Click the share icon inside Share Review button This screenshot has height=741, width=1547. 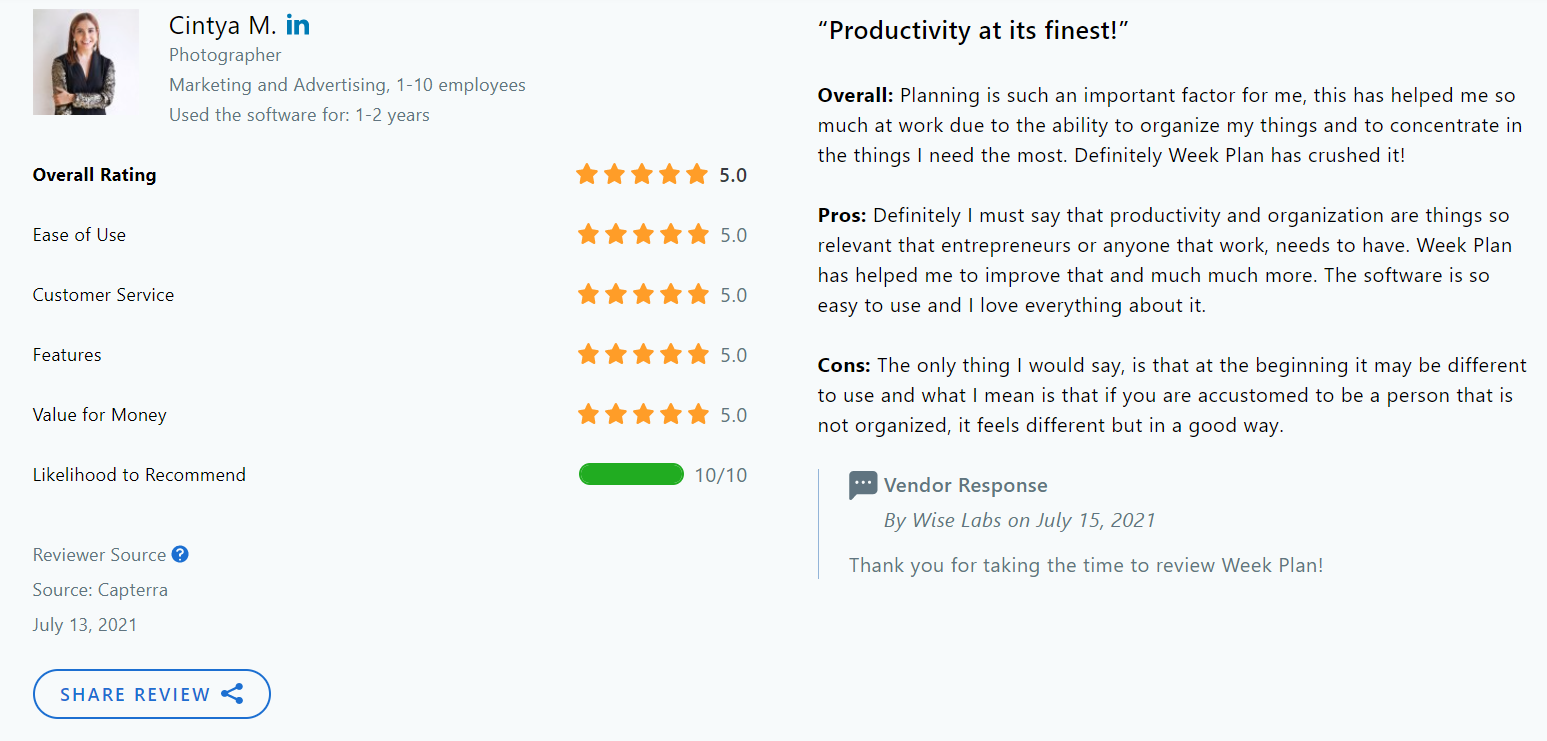233,693
